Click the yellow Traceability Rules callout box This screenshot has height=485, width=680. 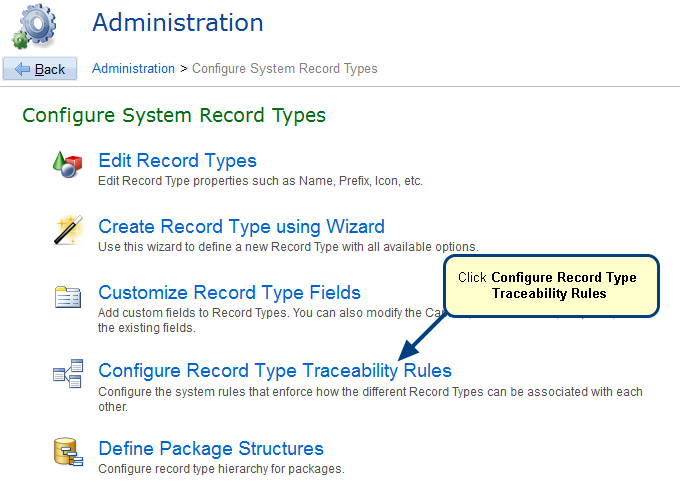pos(549,285)
